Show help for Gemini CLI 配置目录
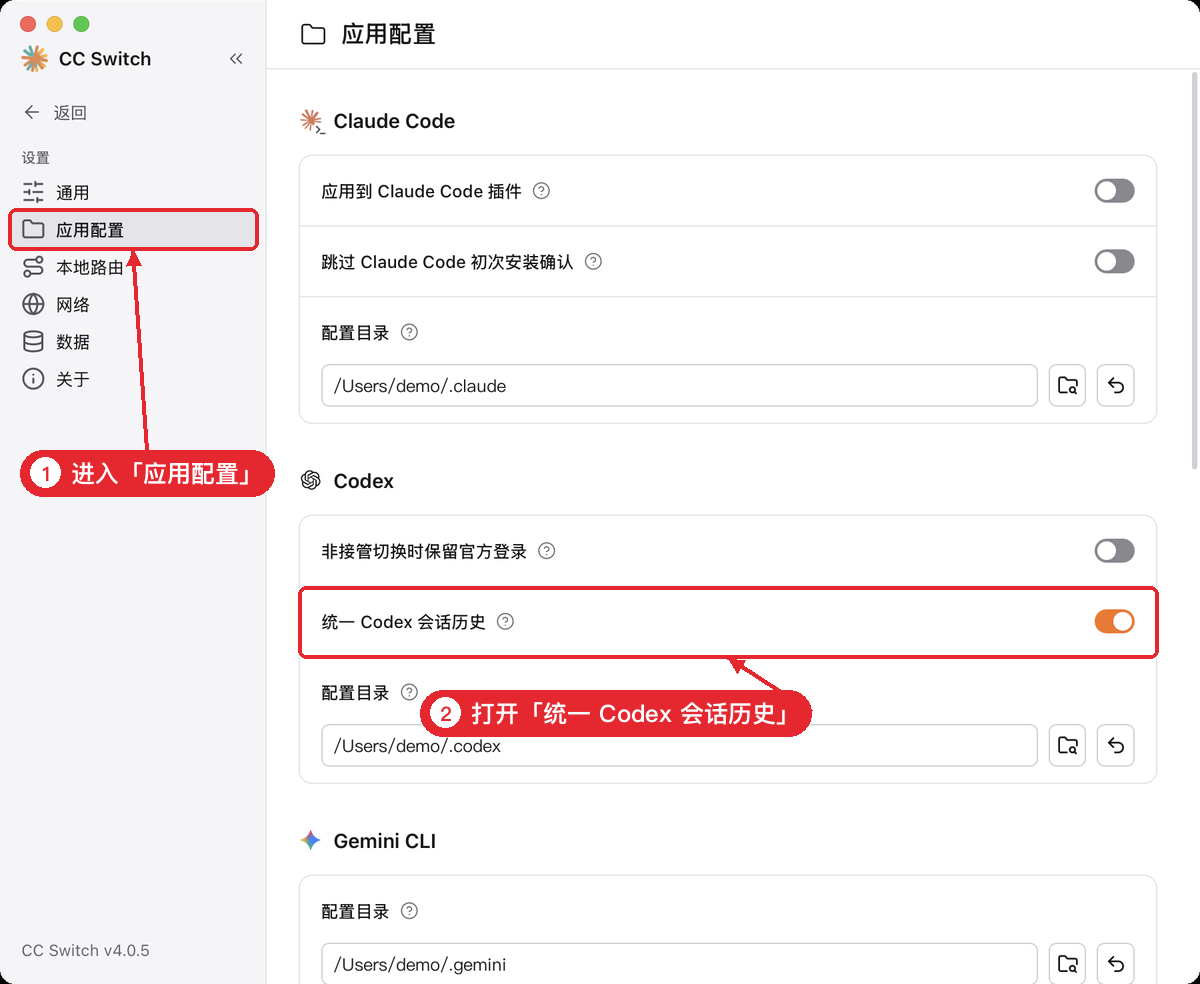Image resolution: width=1200 pixels, height=984 pixels. [x=409, y=911]
